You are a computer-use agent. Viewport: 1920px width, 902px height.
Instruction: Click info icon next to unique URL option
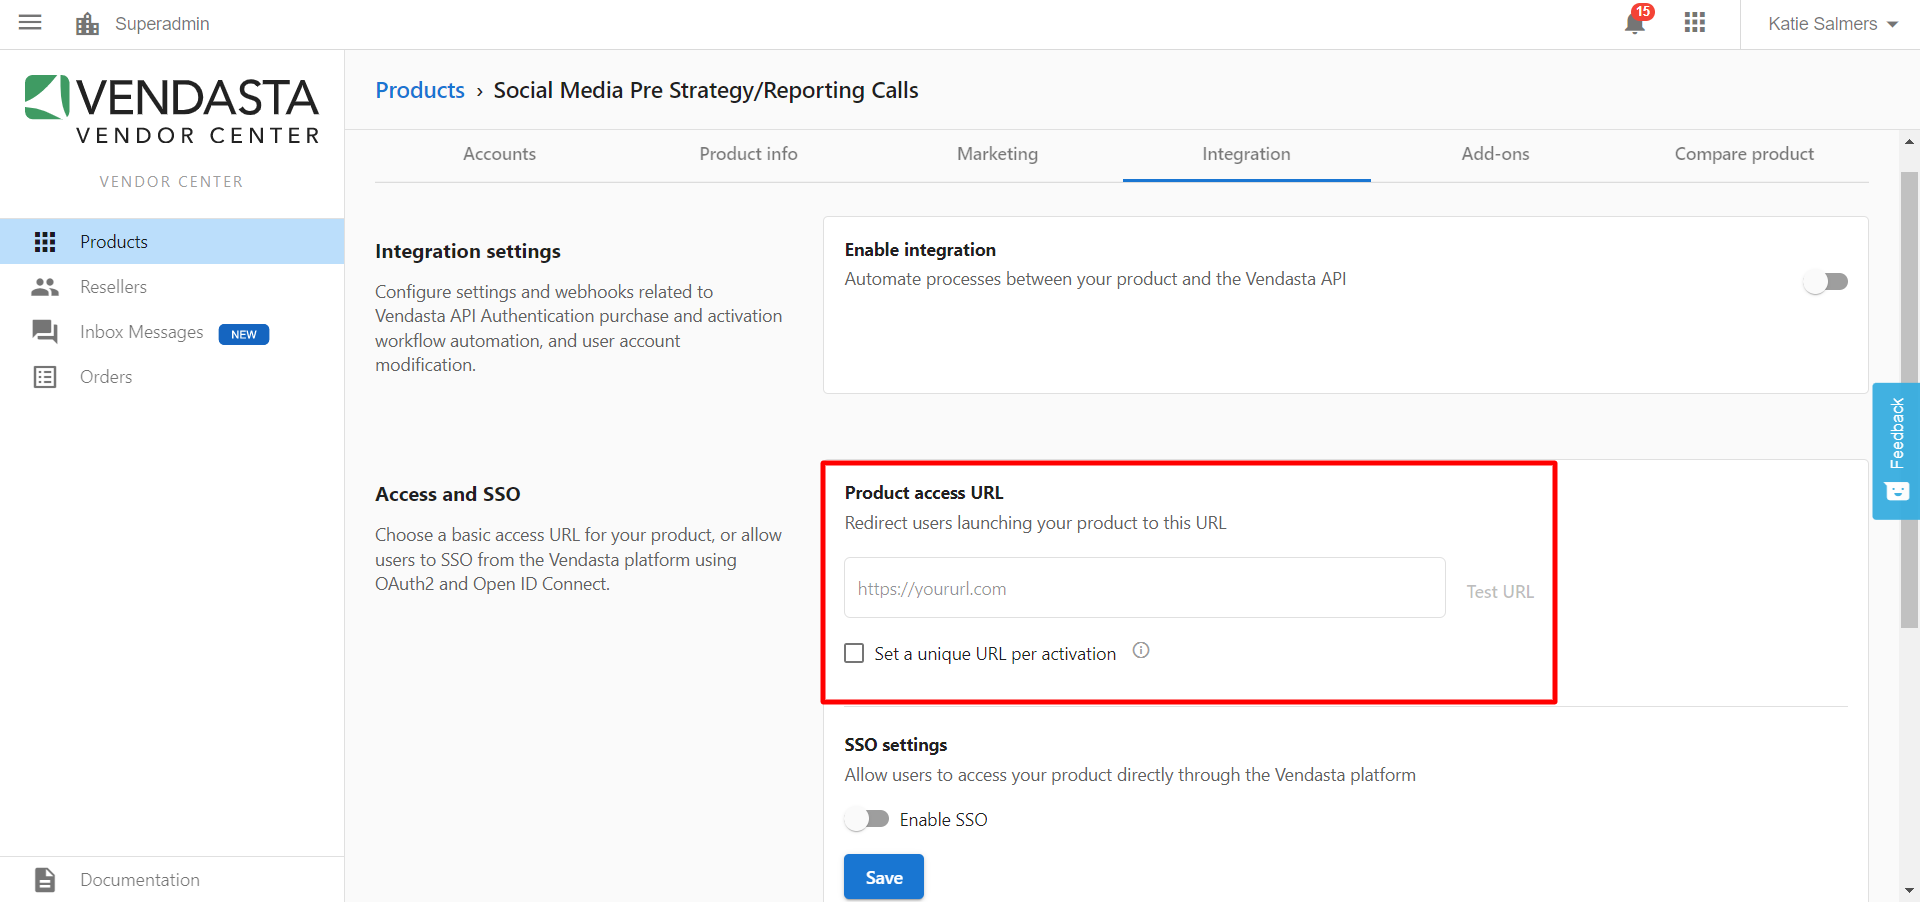1141,651
